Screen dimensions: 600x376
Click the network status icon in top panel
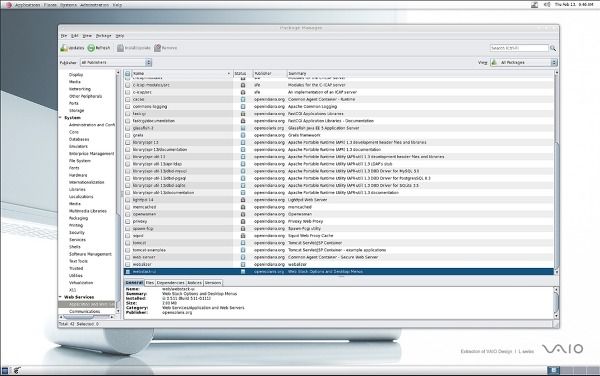point(535,5)
